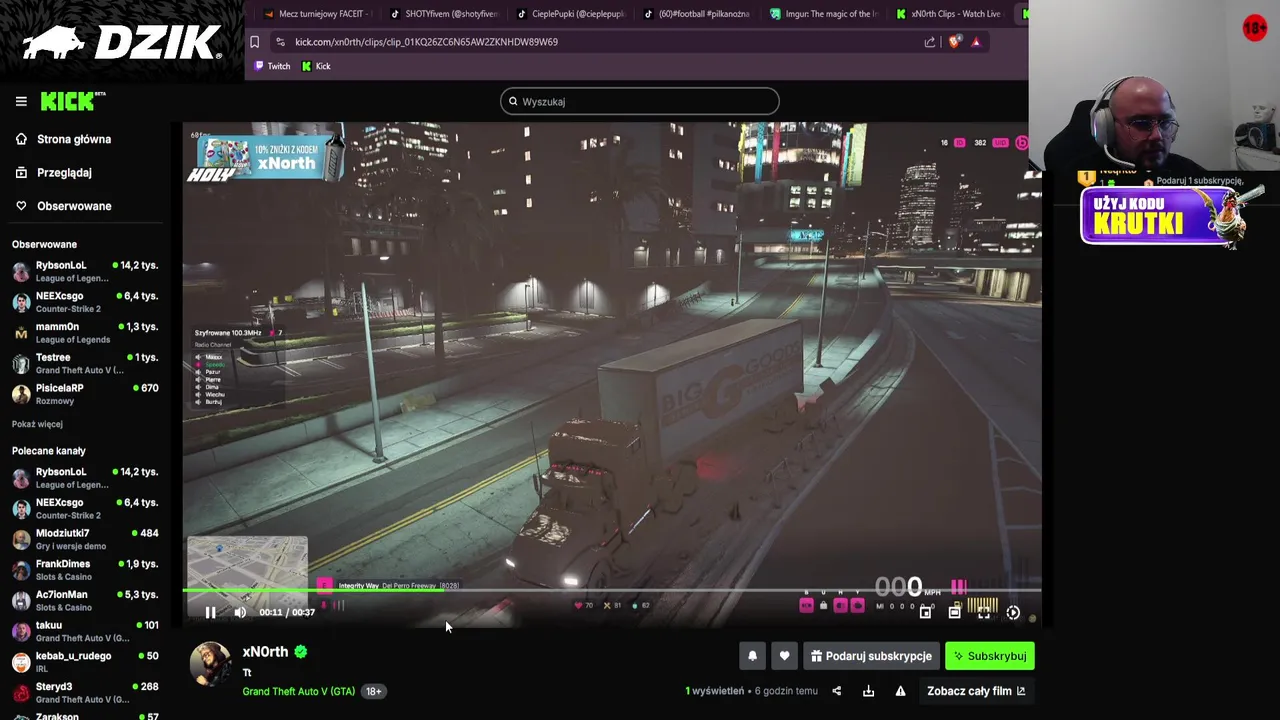This screenshot has width=1280, height=720.
Task: Focus the Wyszukaj search field
Action: [x=640, y=101]
